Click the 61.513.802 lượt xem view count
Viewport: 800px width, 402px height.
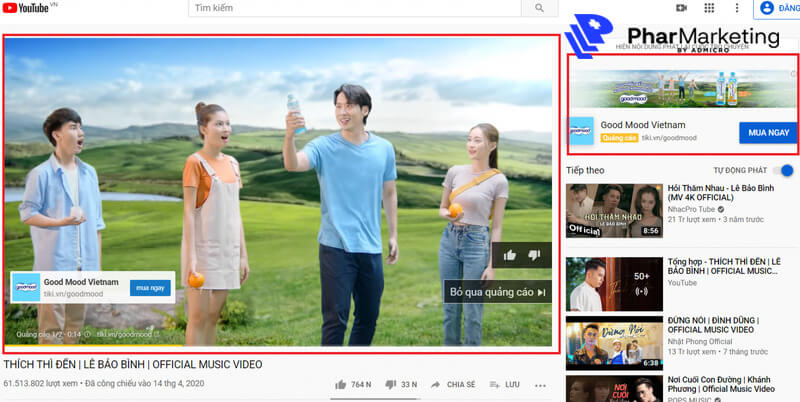tap(41, 383)
